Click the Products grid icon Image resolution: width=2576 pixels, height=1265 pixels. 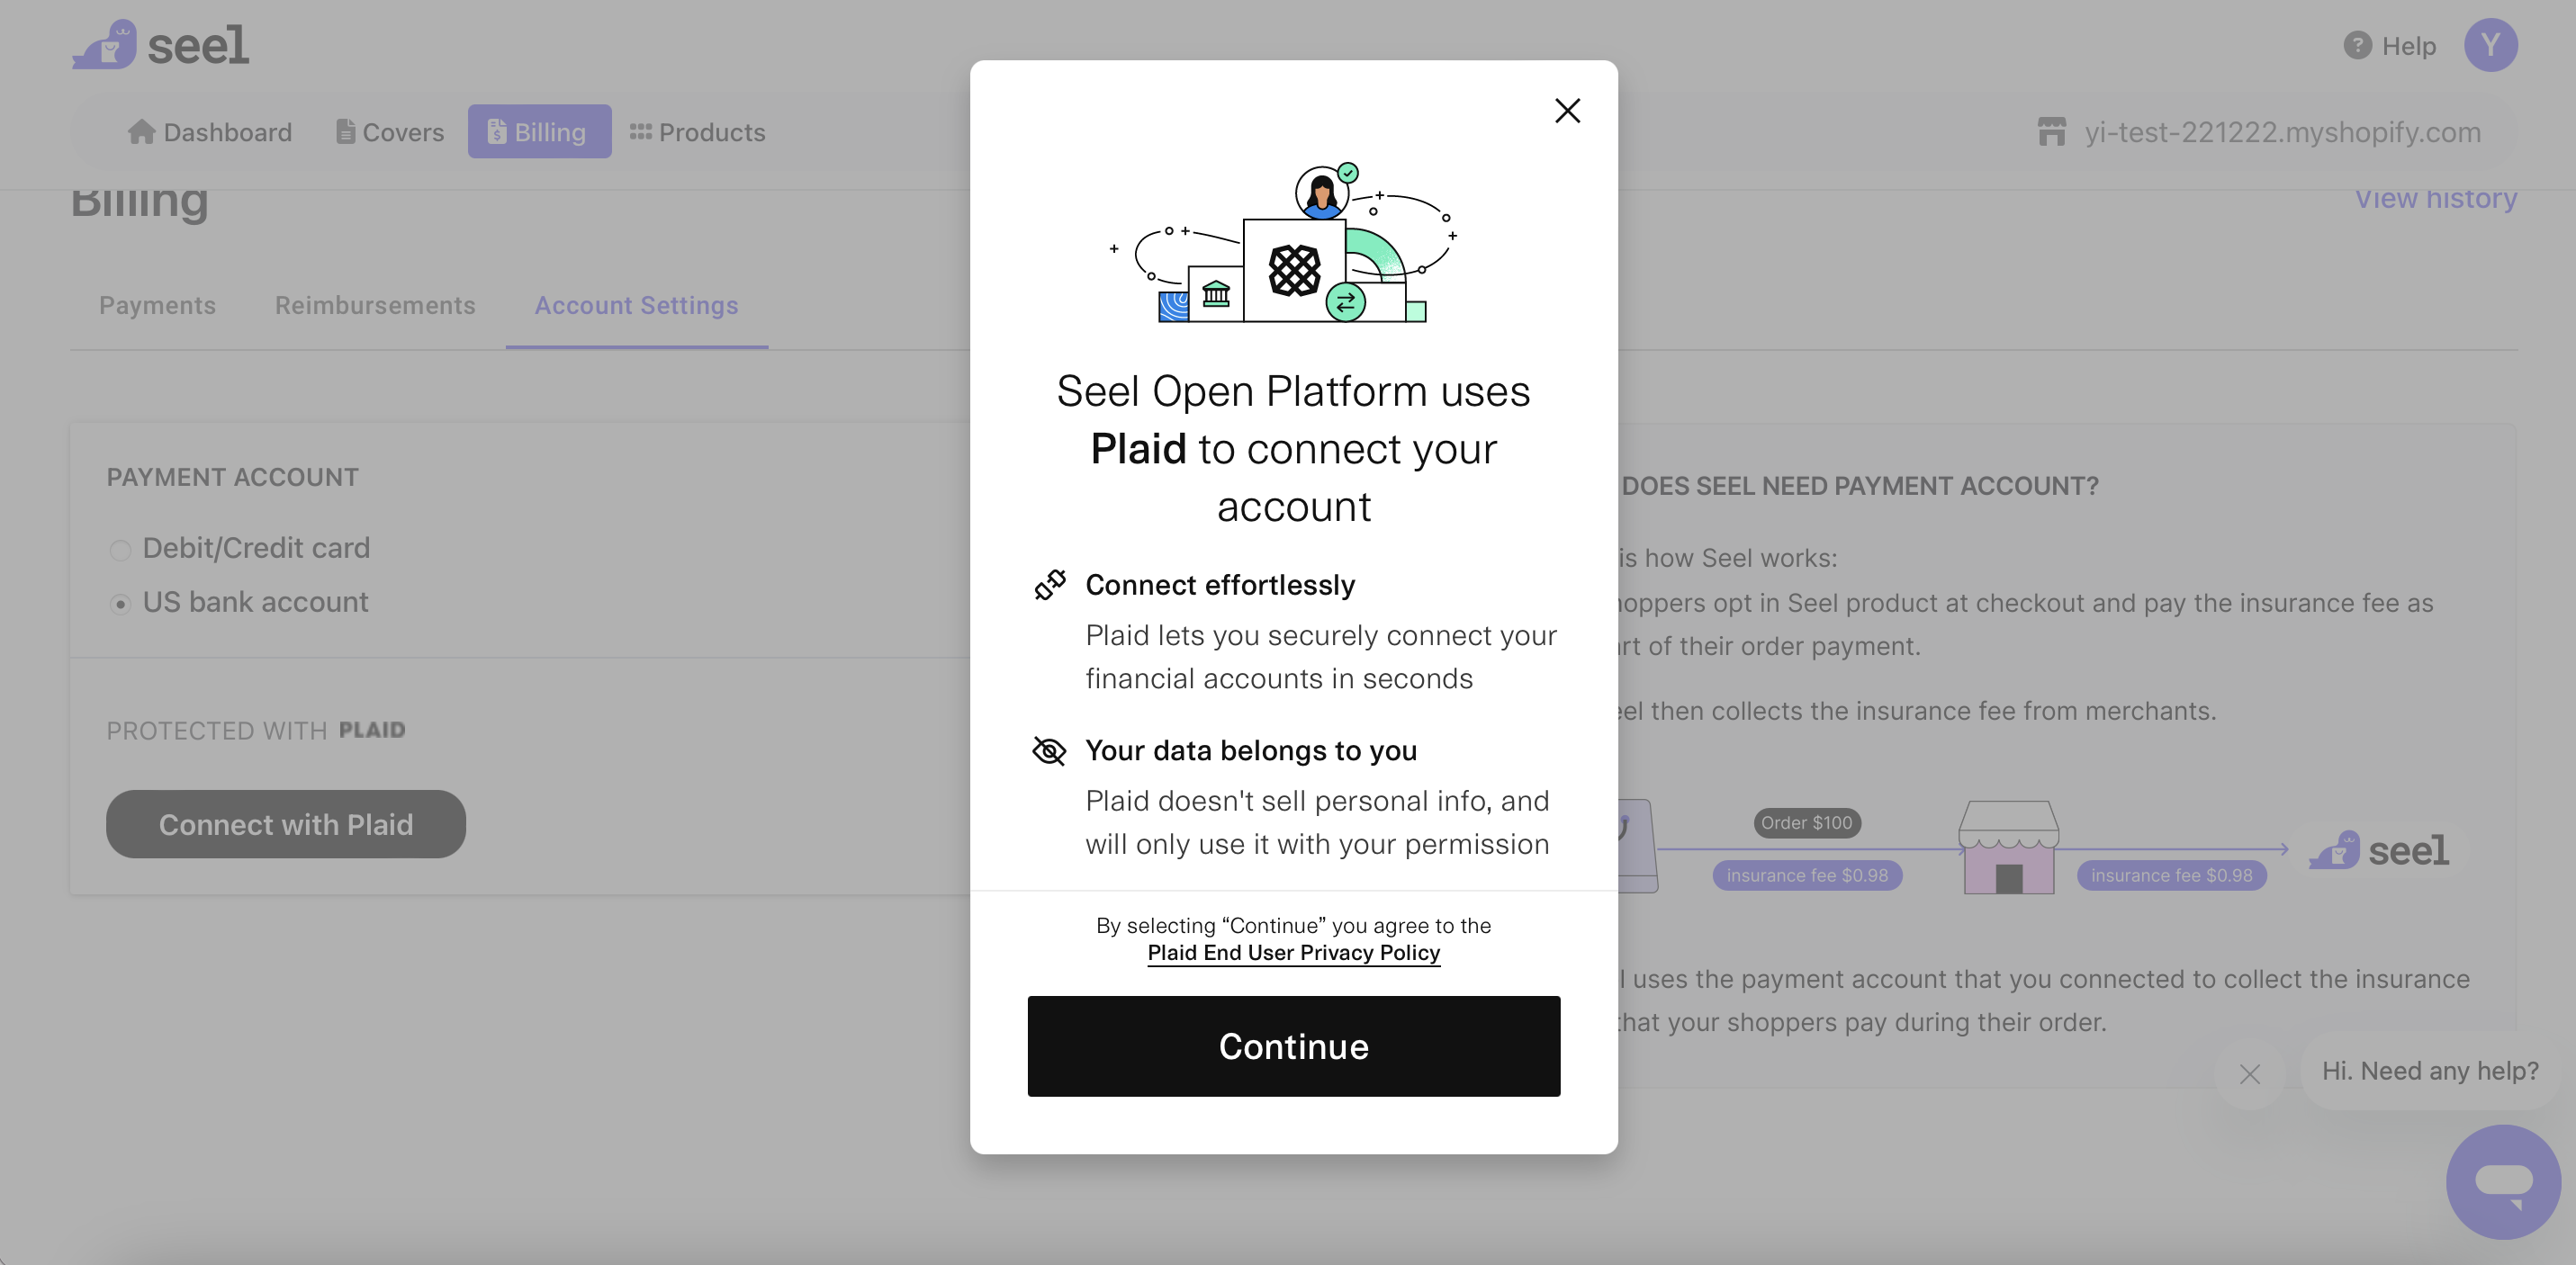(640, 132)
